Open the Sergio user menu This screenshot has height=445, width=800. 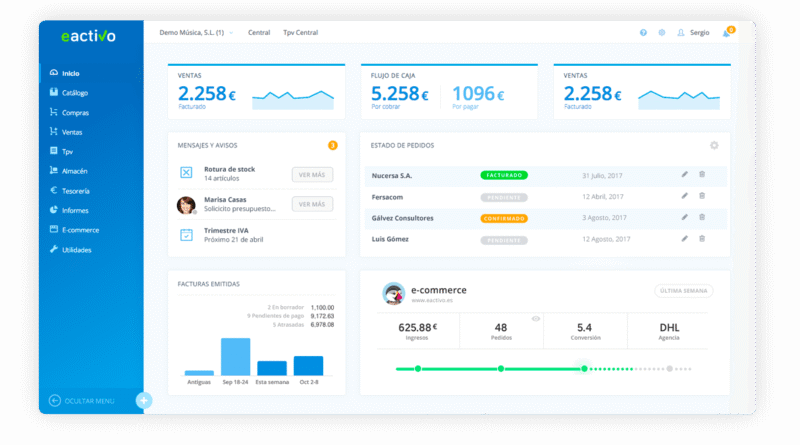click(x=693, y=32)
